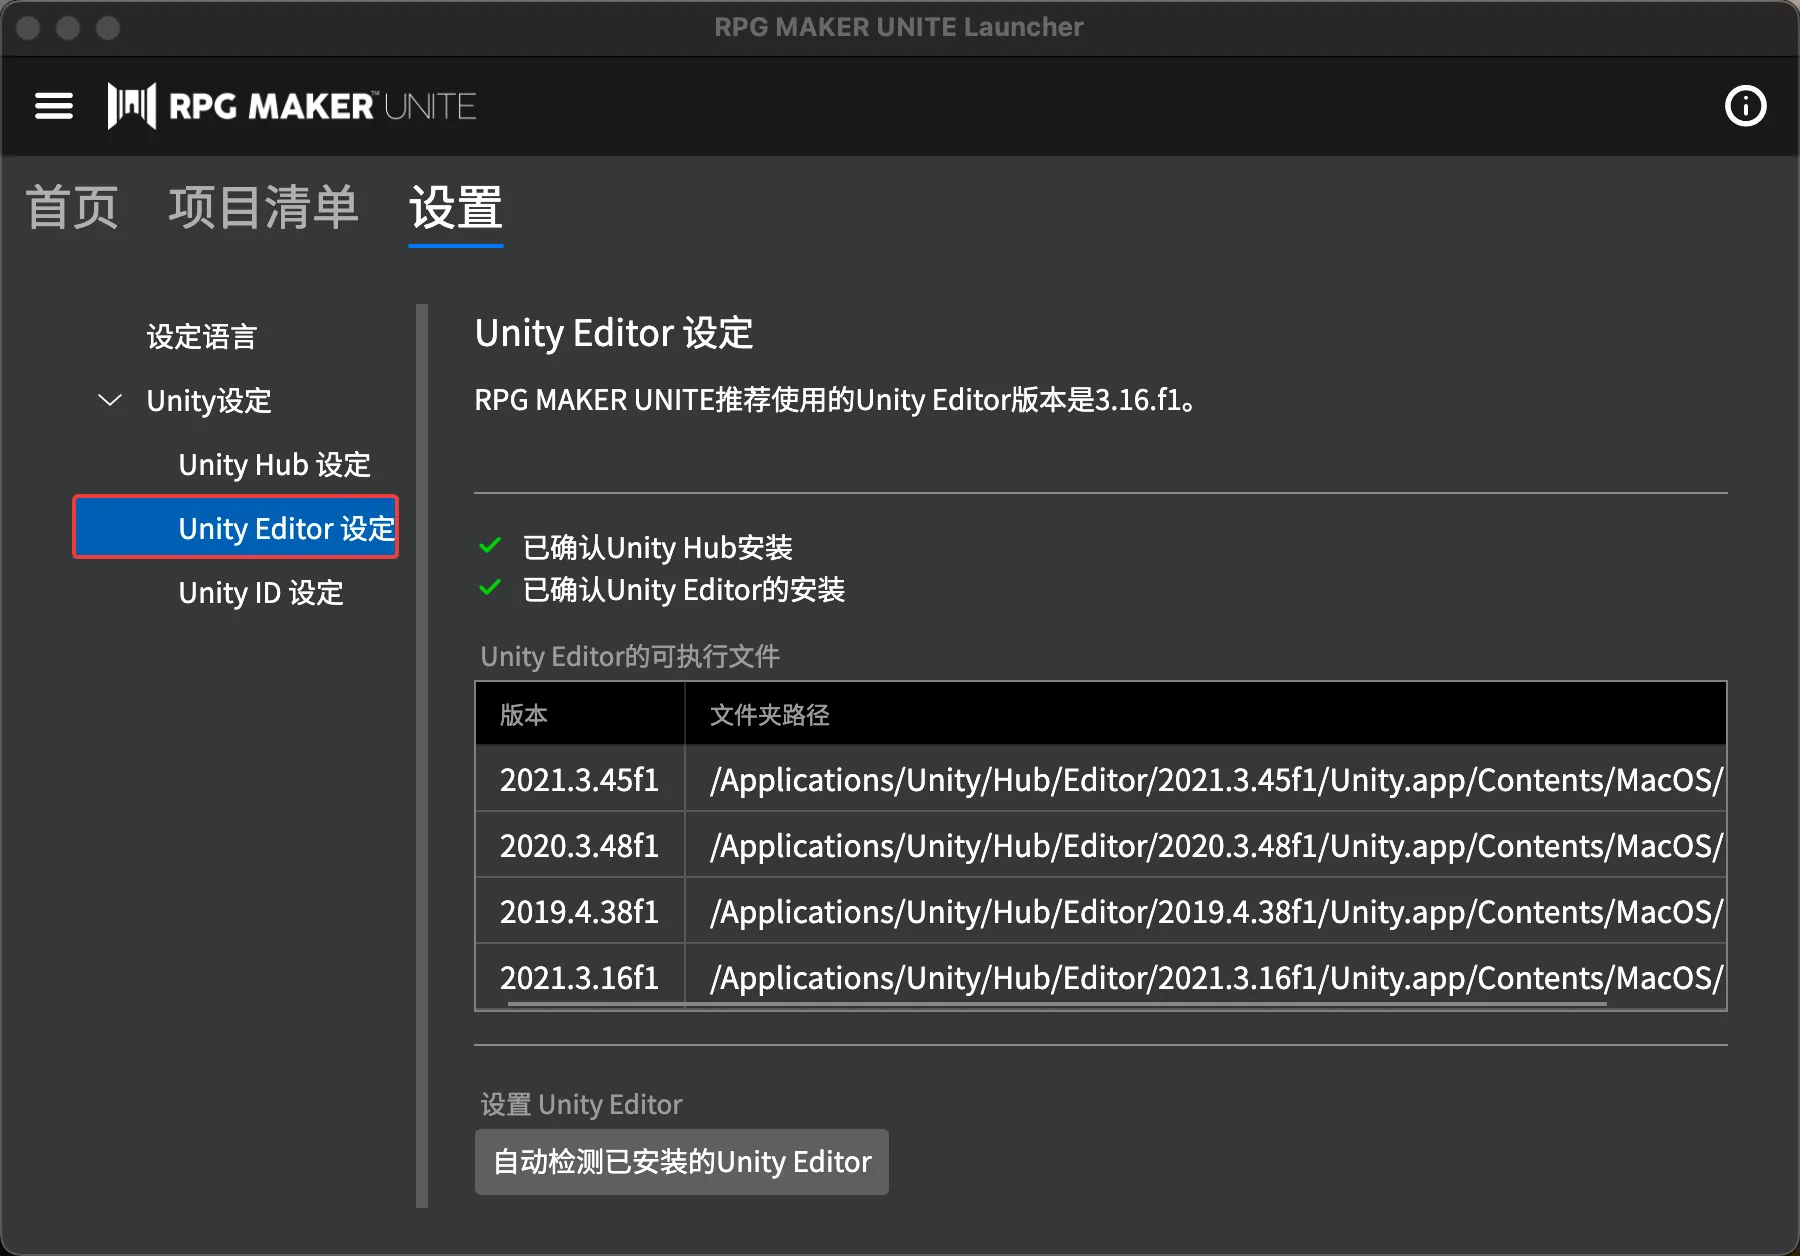Click the 已确认Unity Hub安装 status text
1800x1256 pixels.
point(657,548)
